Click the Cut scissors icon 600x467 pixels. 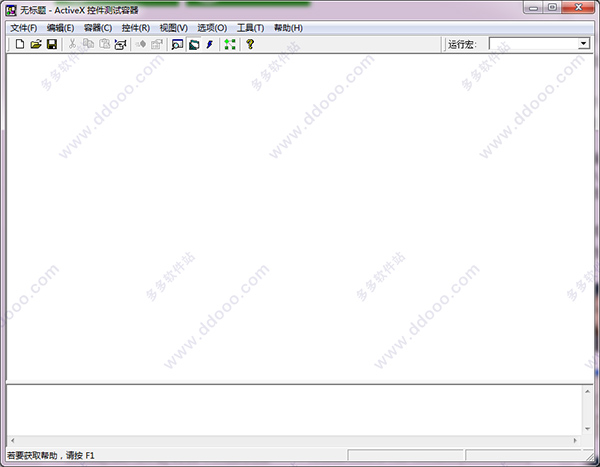coord(72,44)
